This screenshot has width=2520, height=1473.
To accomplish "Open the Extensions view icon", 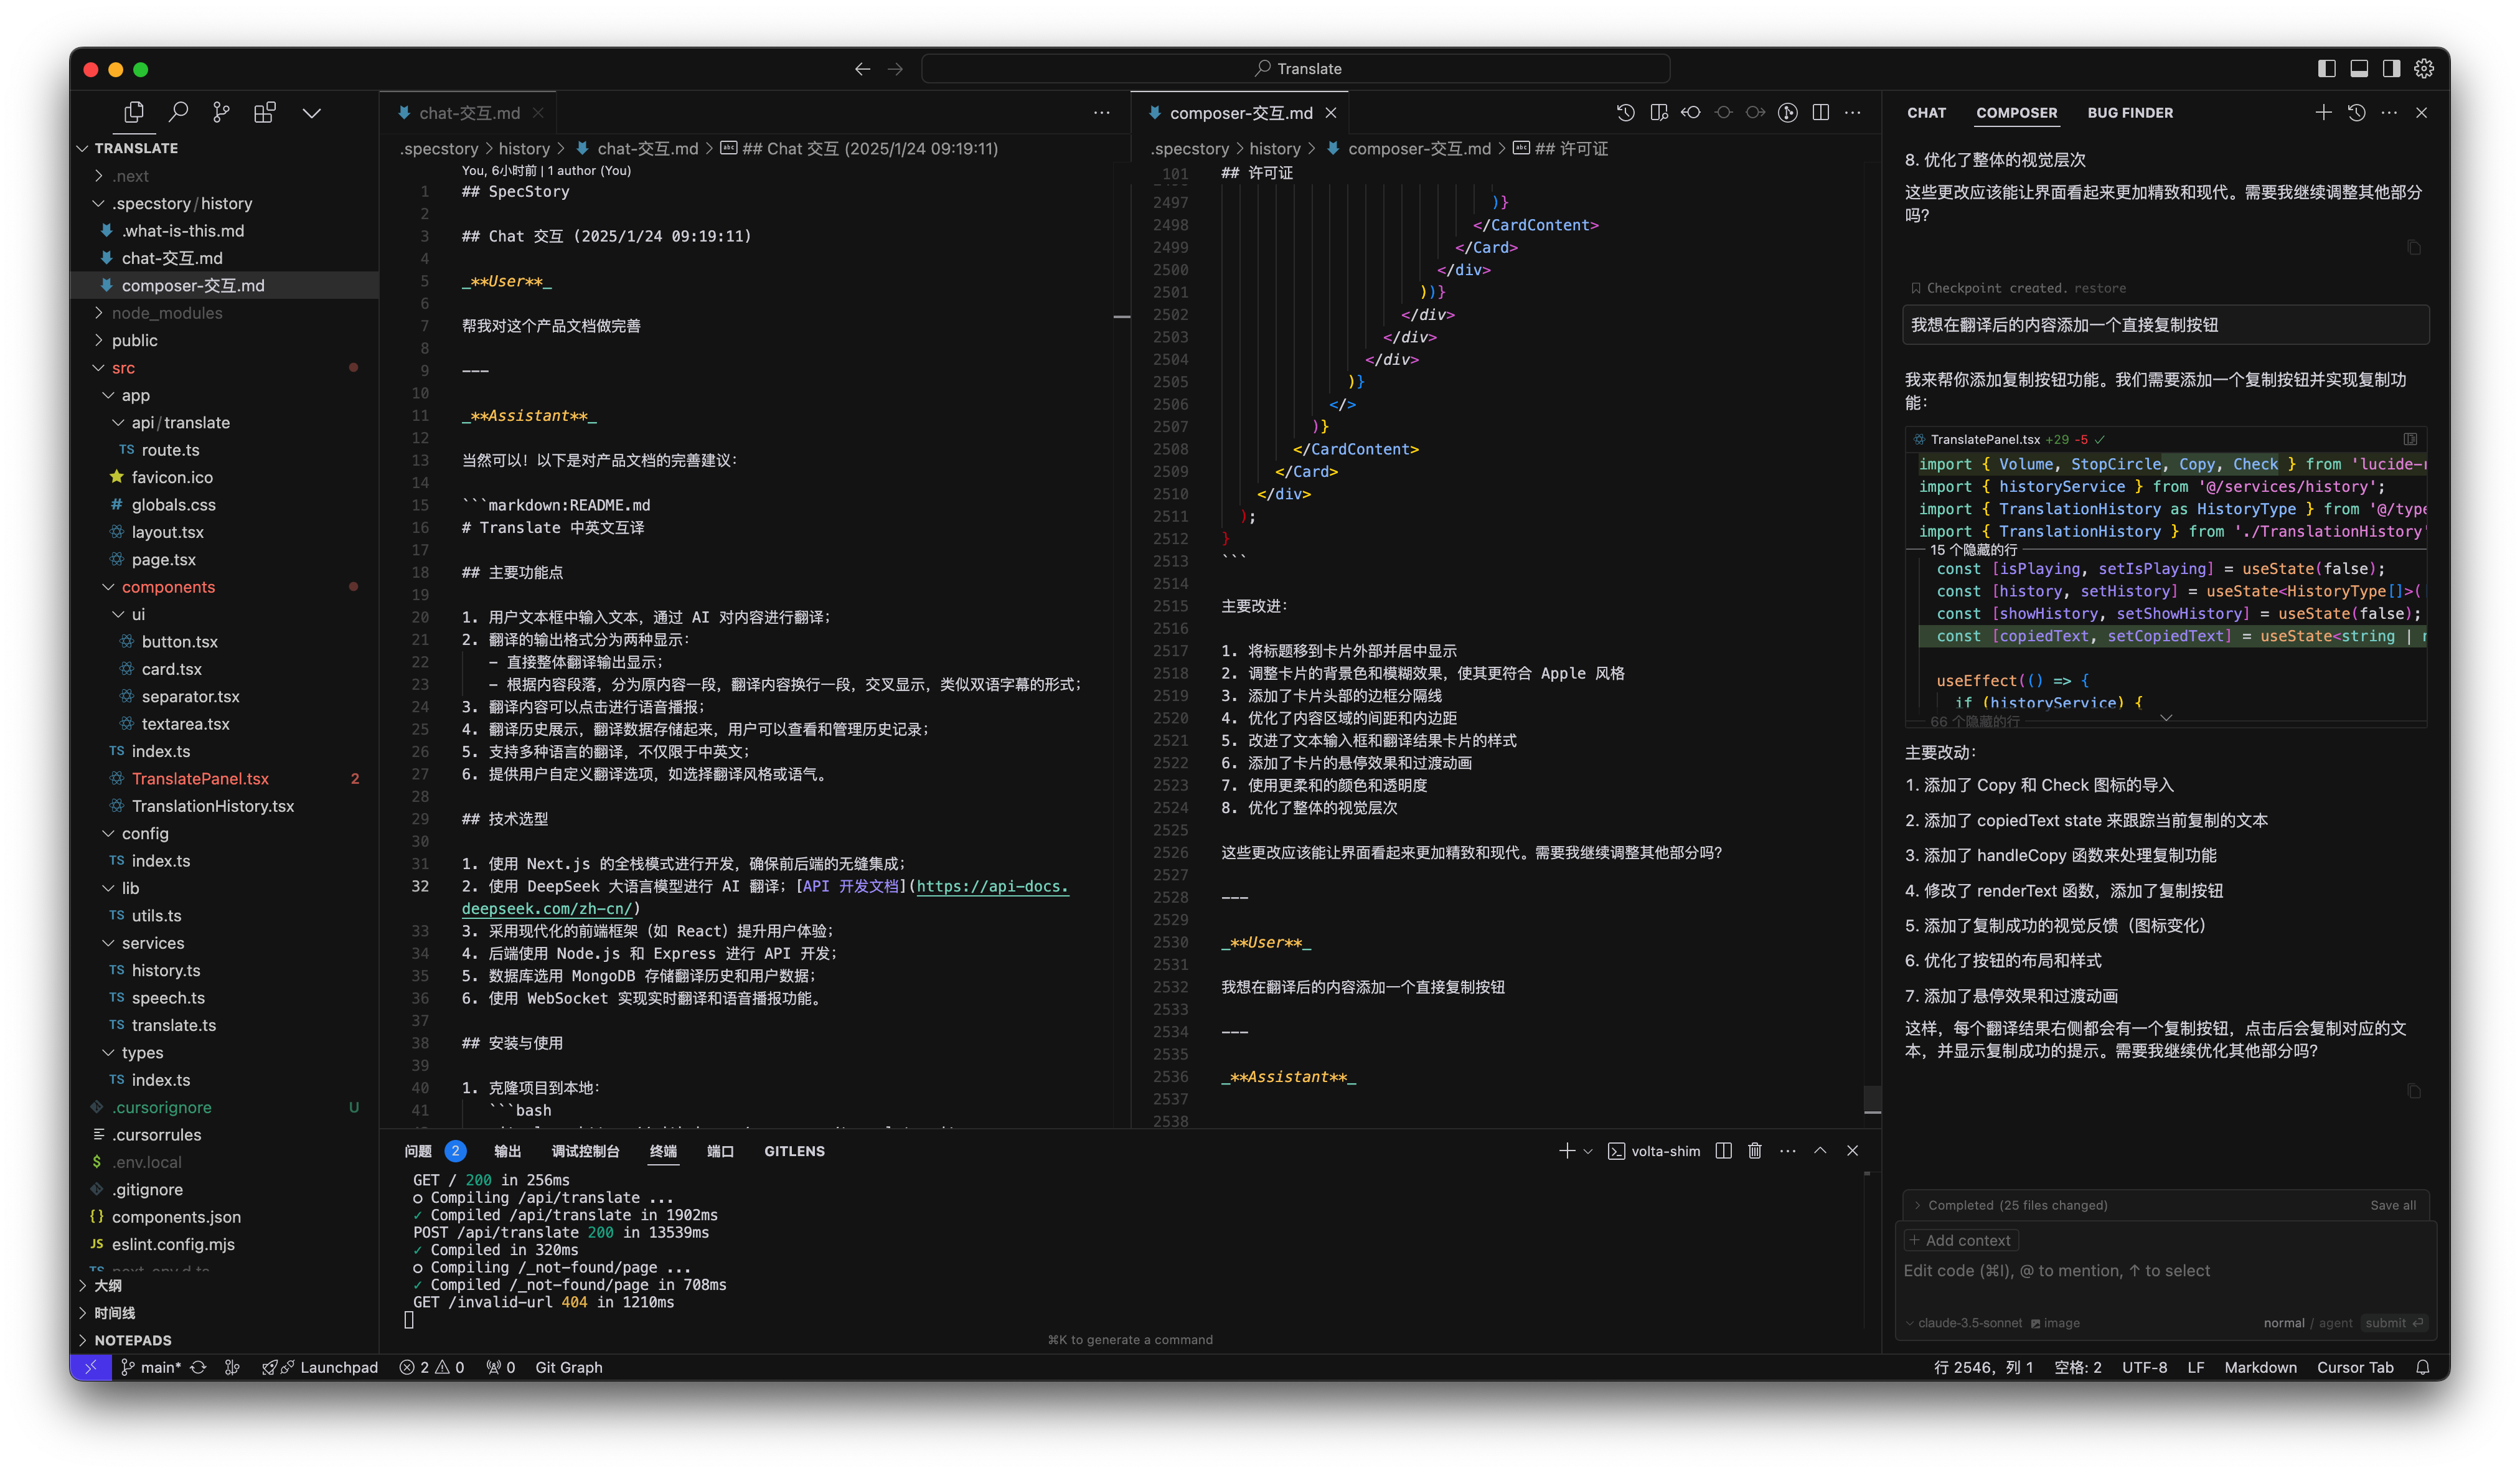I will click(265, 113).
